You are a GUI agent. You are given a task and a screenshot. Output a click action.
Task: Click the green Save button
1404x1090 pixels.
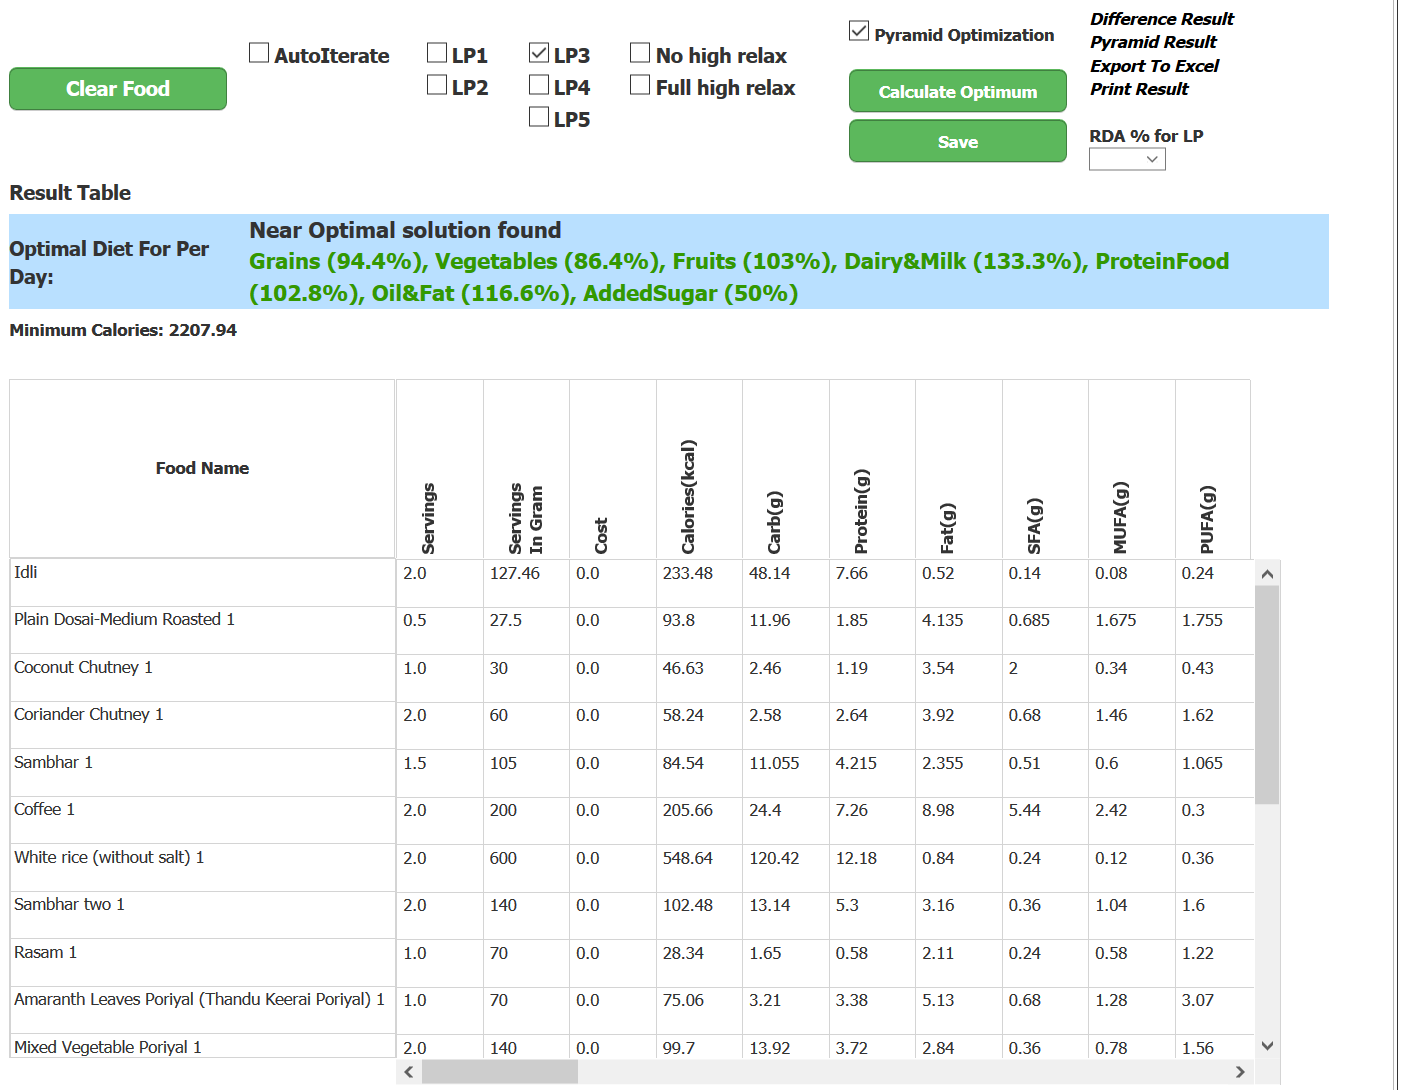tap(957, 142)
